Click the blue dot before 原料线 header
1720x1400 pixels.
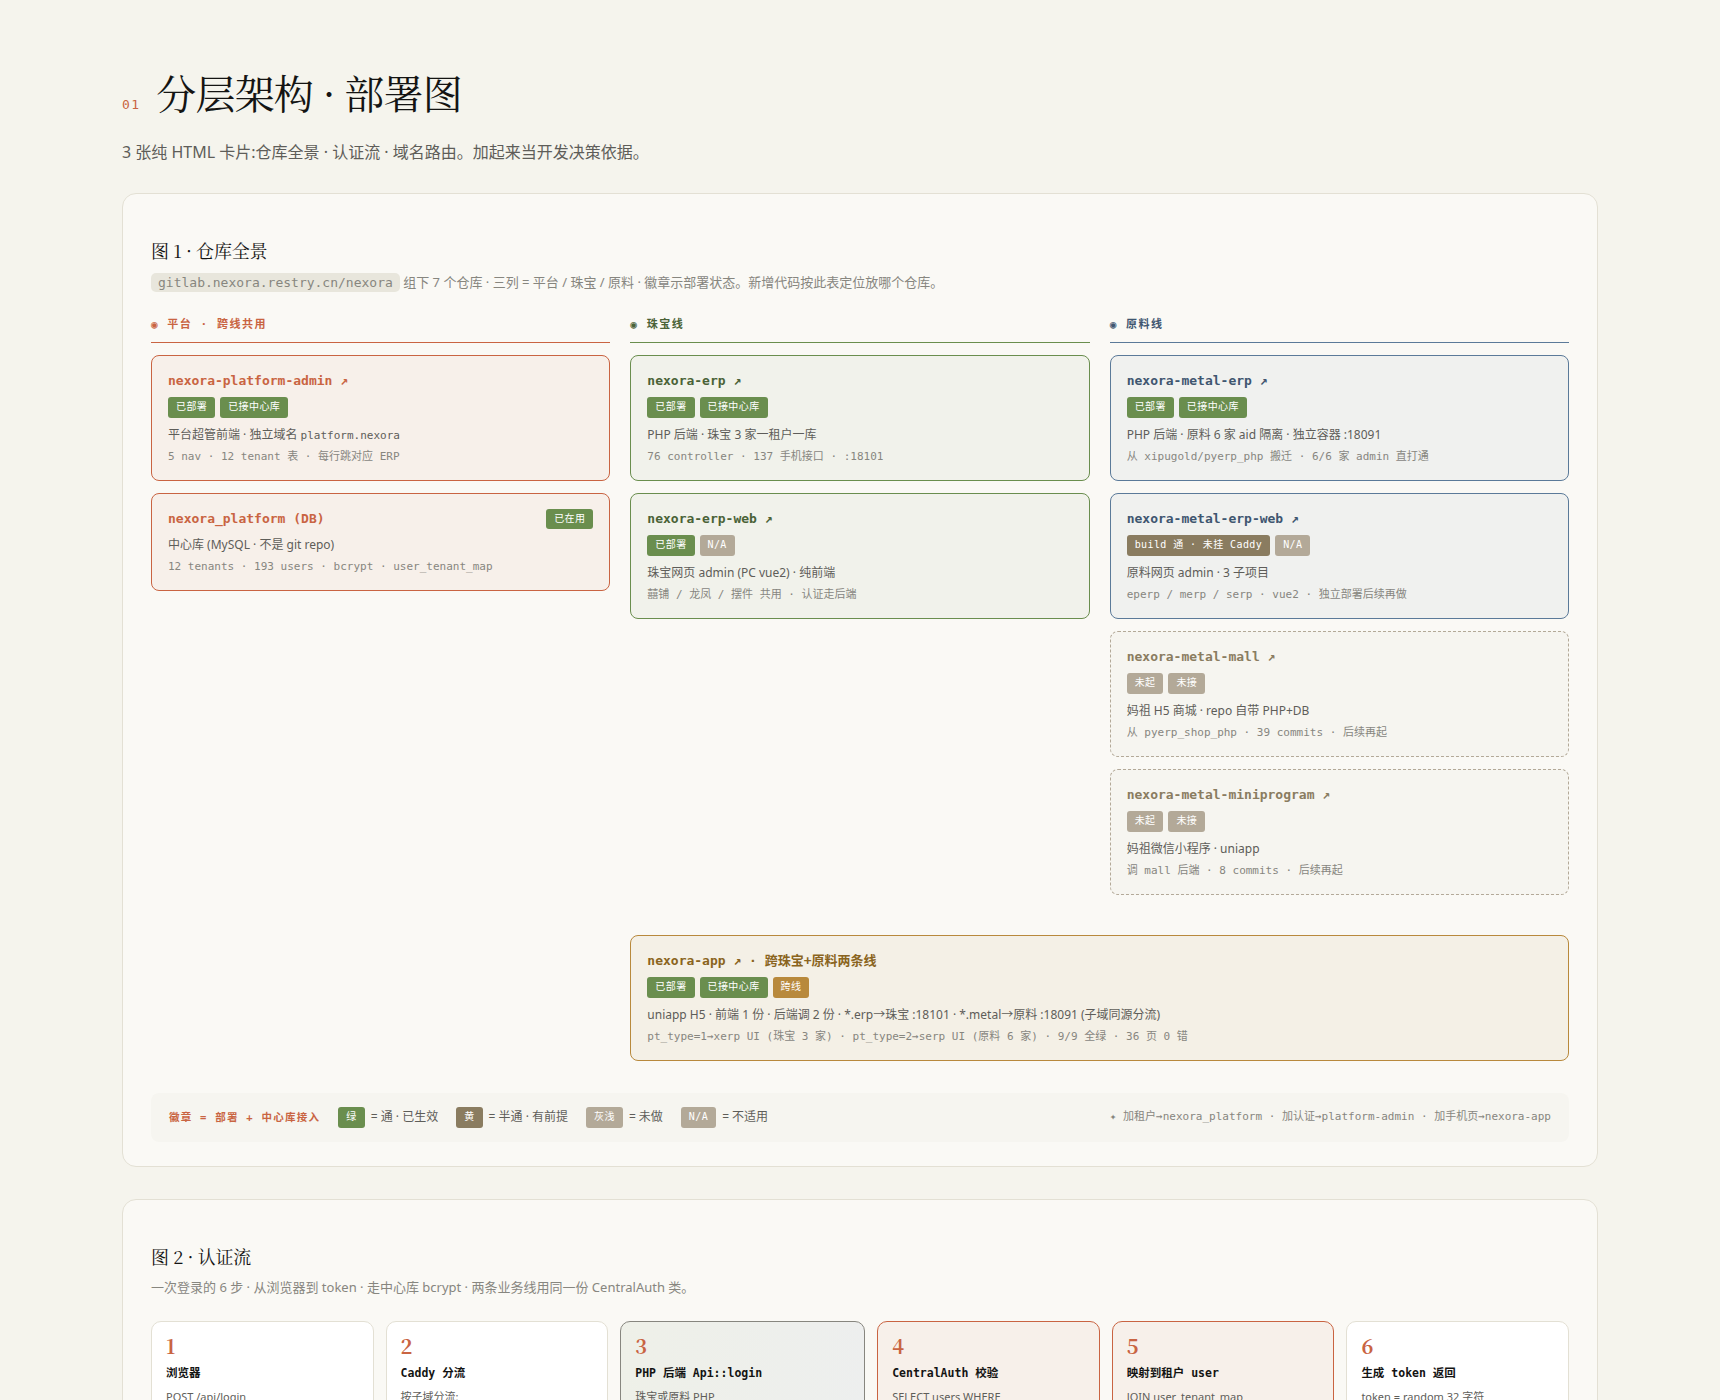[1113, 325]
